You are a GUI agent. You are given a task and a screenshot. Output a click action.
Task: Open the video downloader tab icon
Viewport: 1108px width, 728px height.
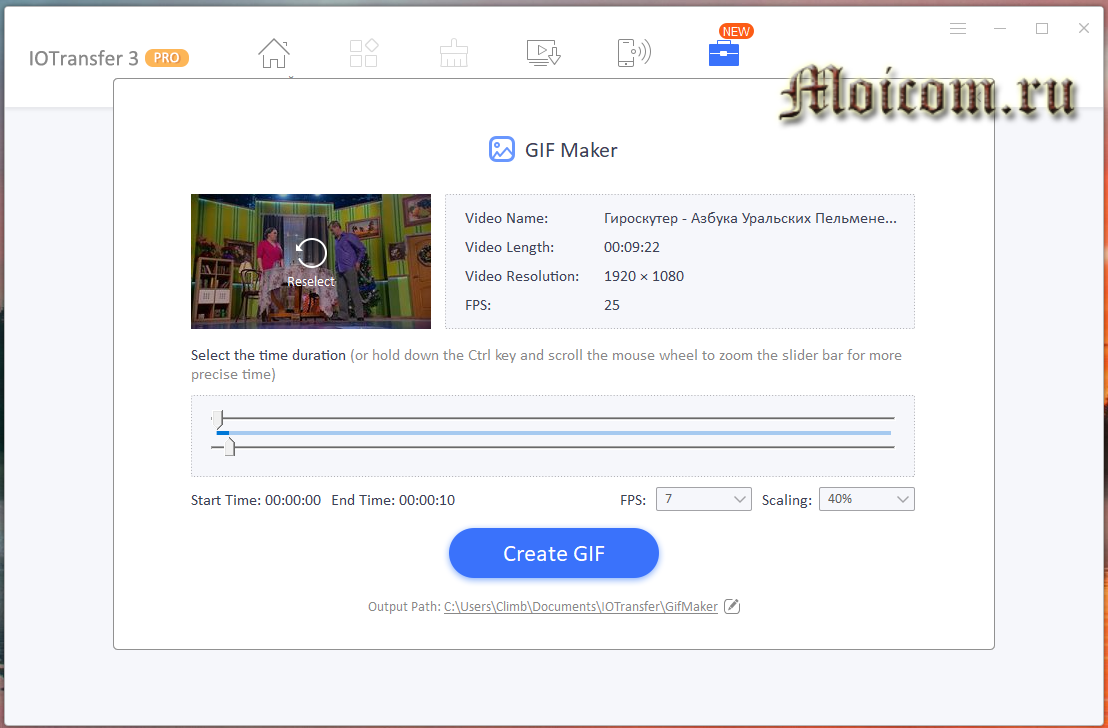tap(543, 53)
